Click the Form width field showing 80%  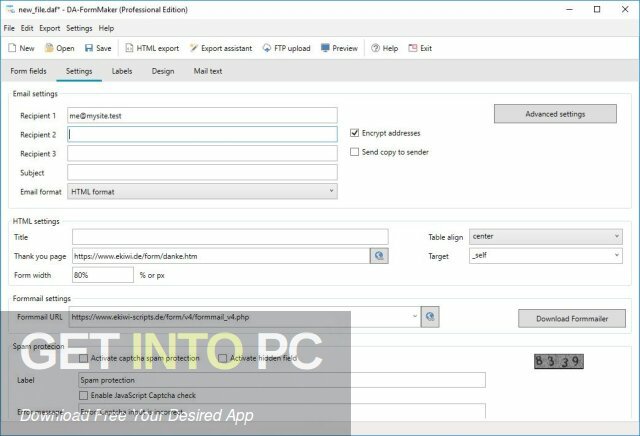[x=103, y=275]
